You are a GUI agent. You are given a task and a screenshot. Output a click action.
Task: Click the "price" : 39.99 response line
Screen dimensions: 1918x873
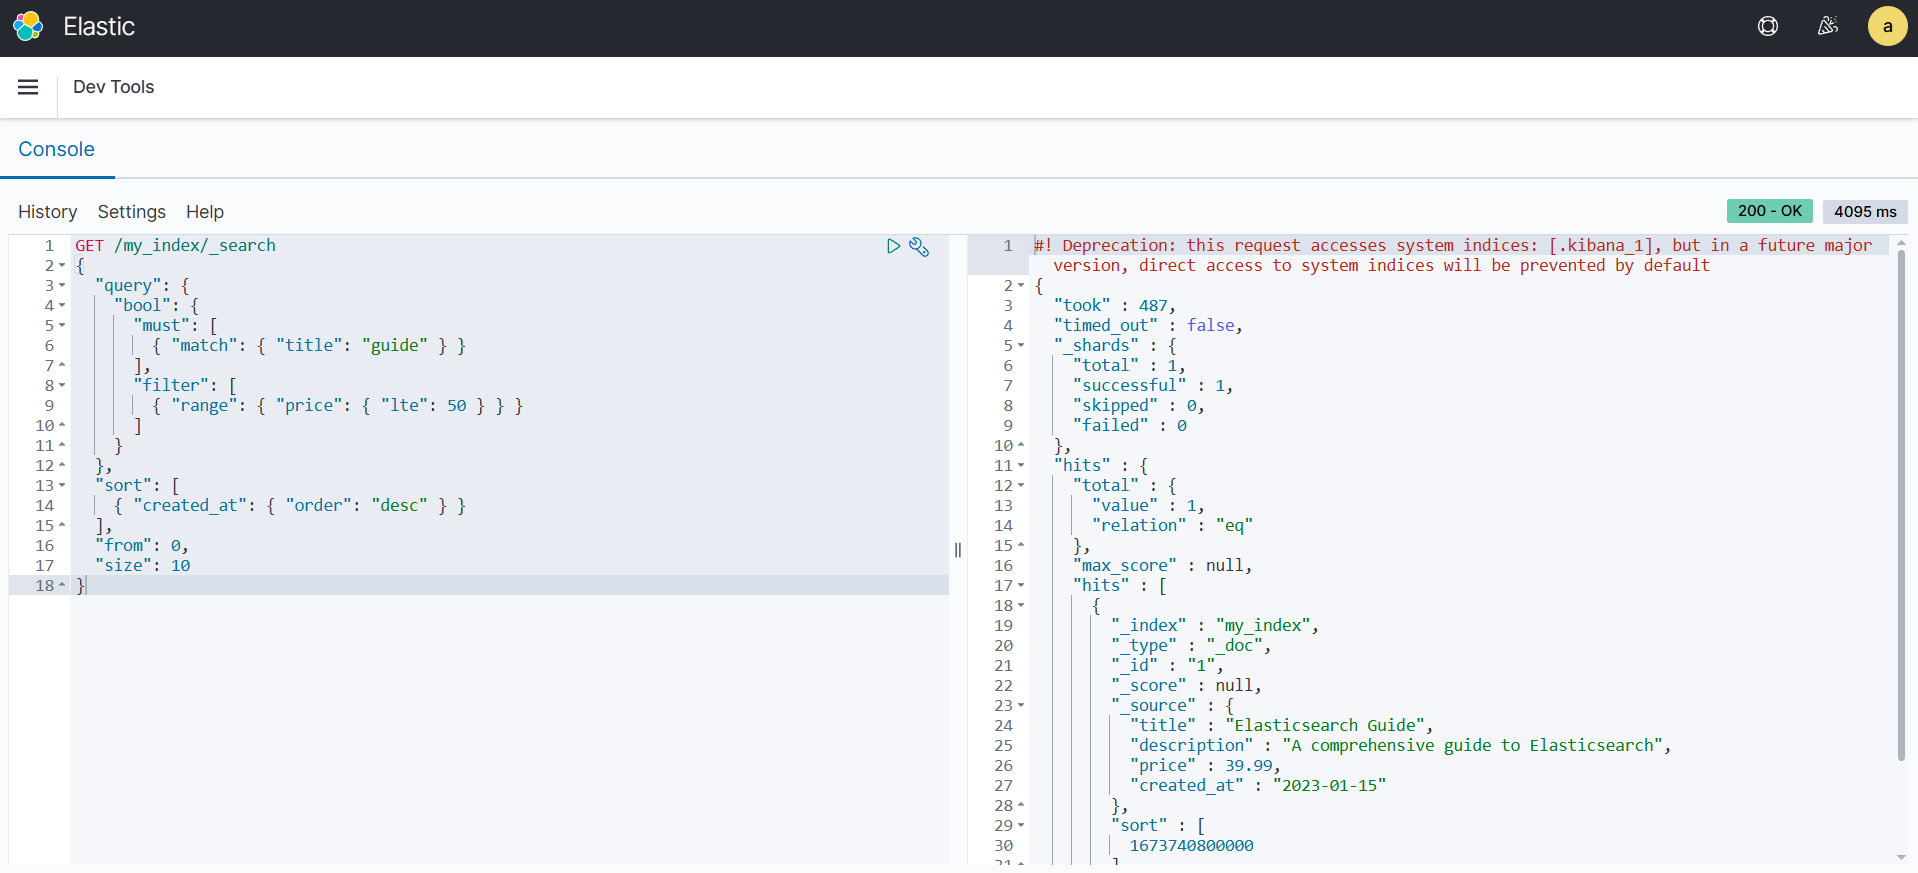pos(1205,766)
